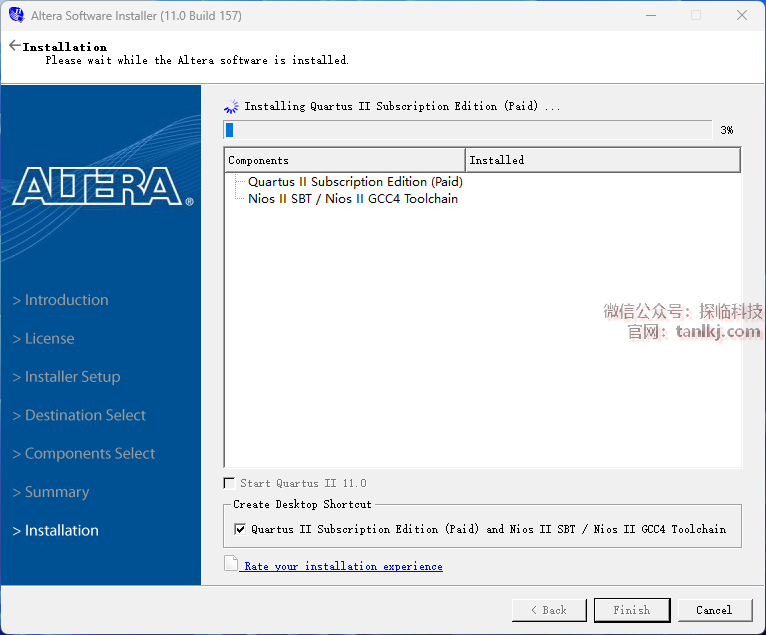Screen dimensions: 766x635
Task: Click the document icon beside rate link
Action: point(231,565)
